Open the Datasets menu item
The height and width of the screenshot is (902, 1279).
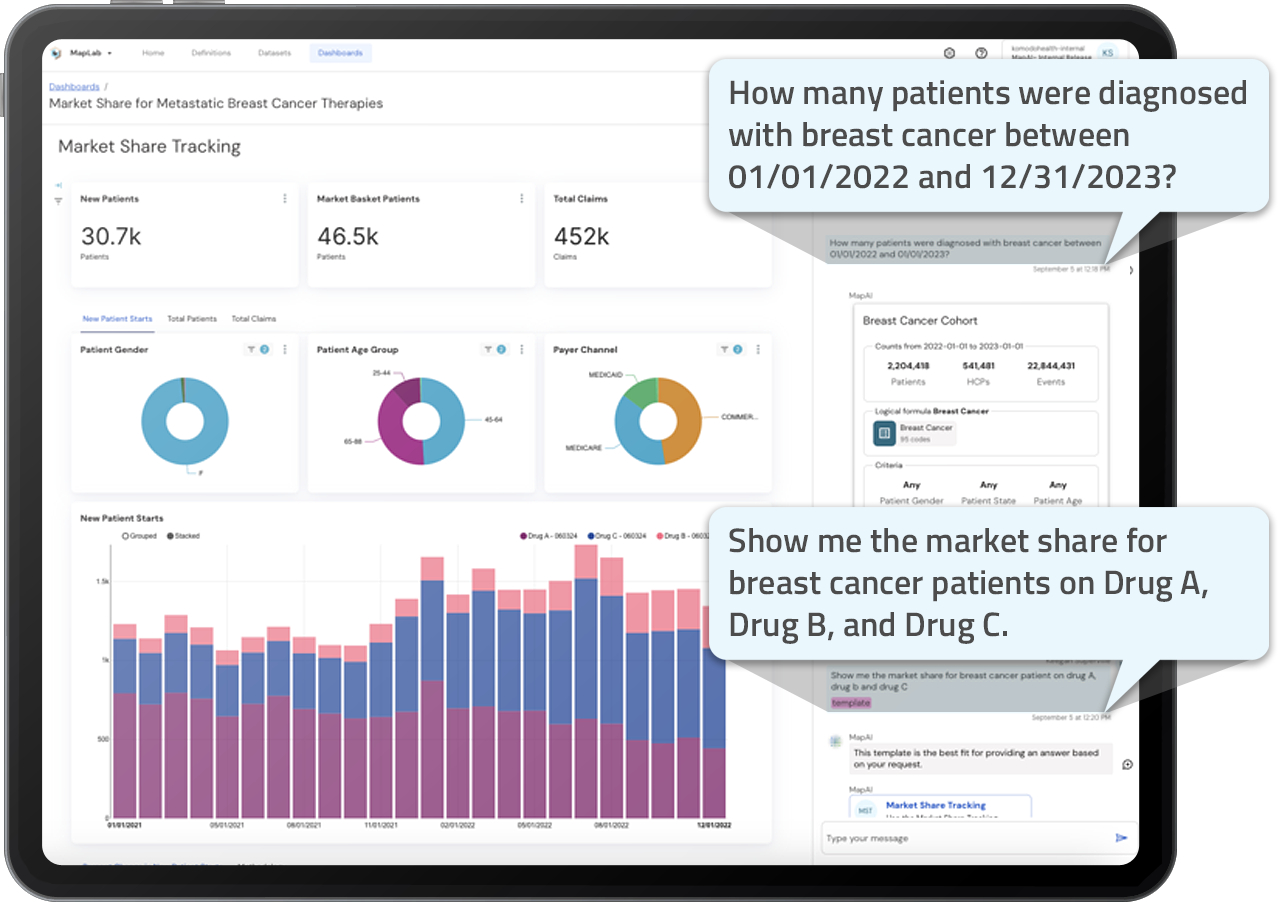[274, 53]
